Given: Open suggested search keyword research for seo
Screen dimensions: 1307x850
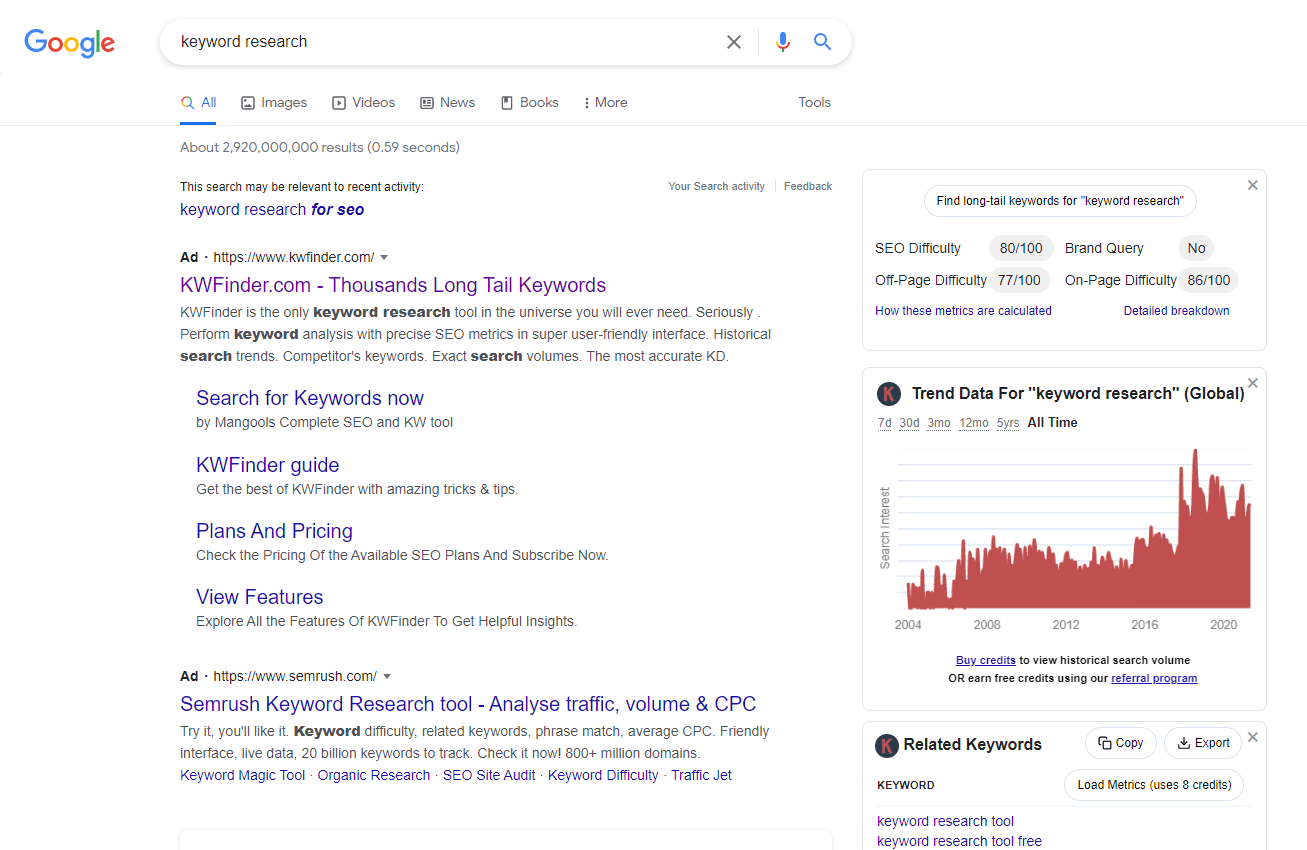Looking at the screenshot, I should point(272,209).
